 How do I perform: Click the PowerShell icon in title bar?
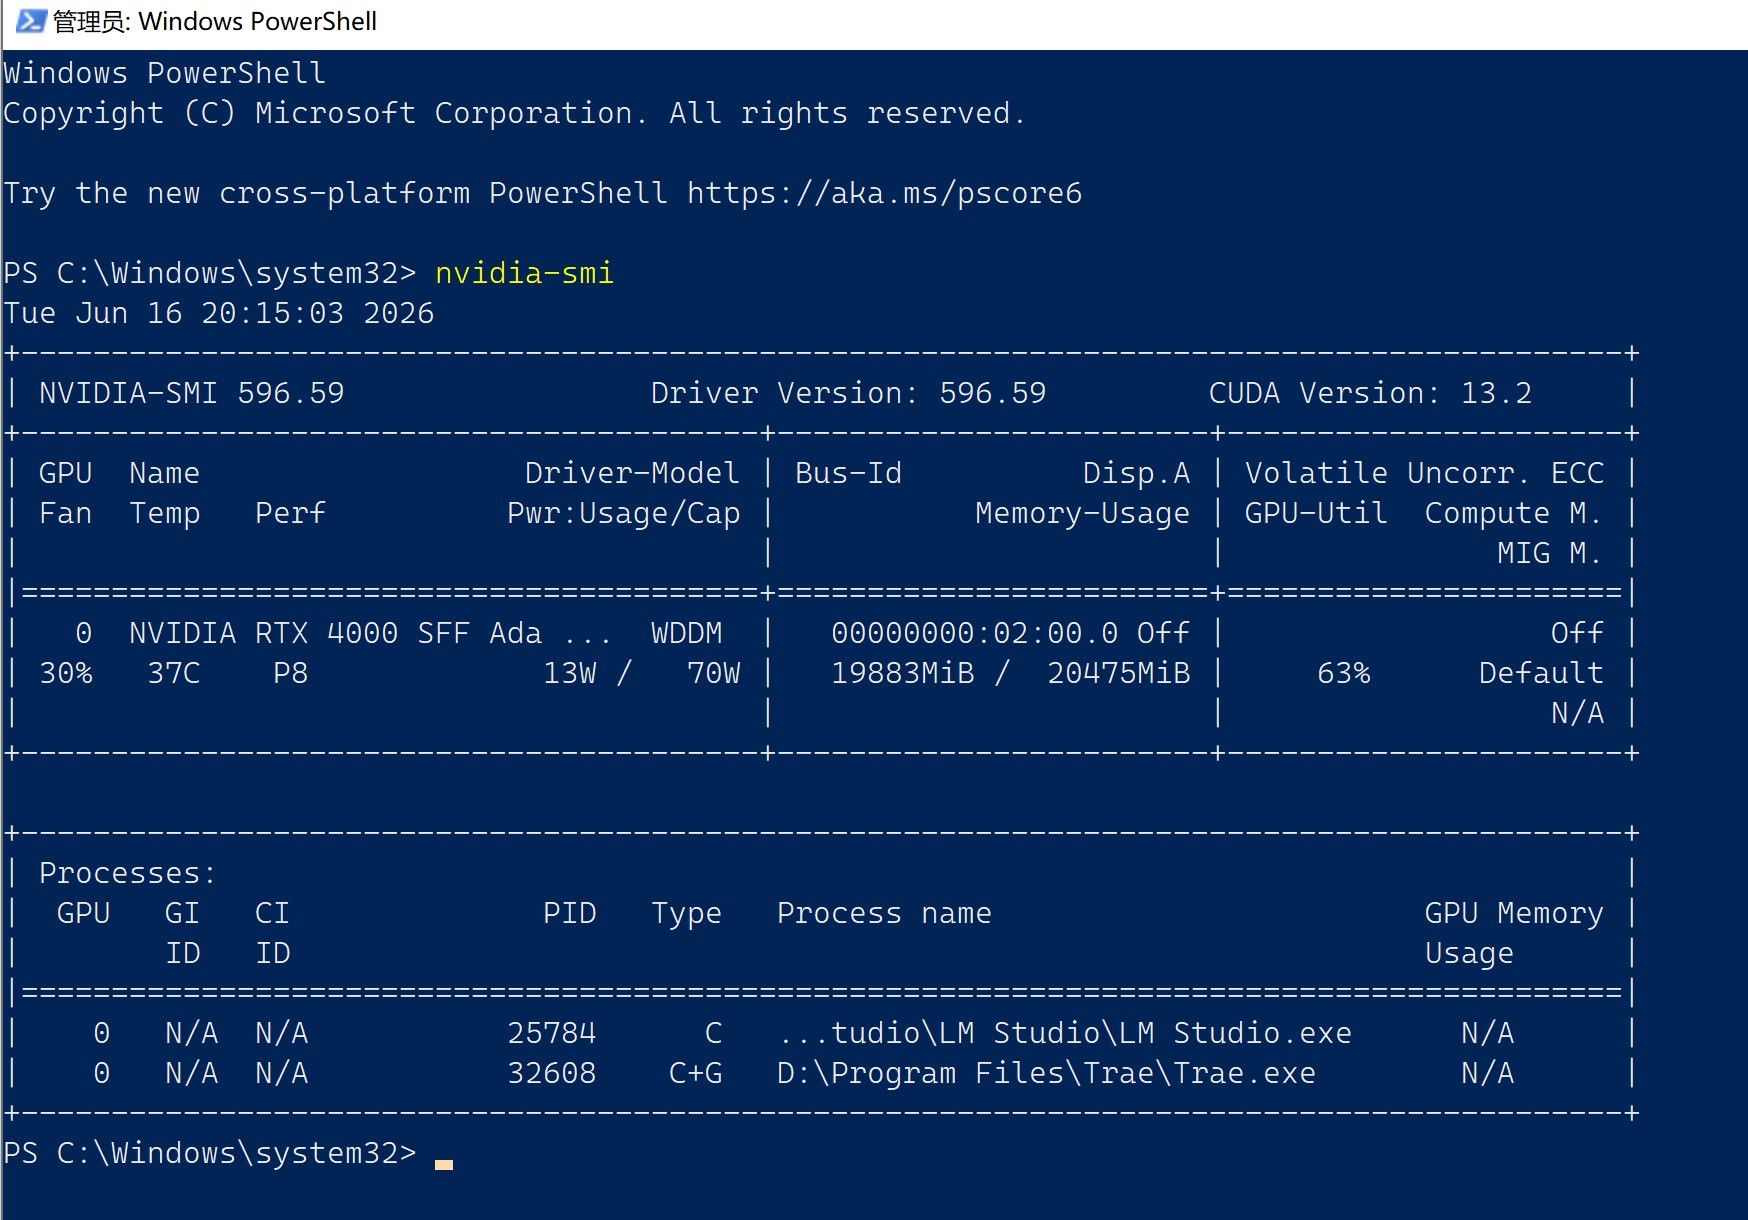(x=30, y=21)
